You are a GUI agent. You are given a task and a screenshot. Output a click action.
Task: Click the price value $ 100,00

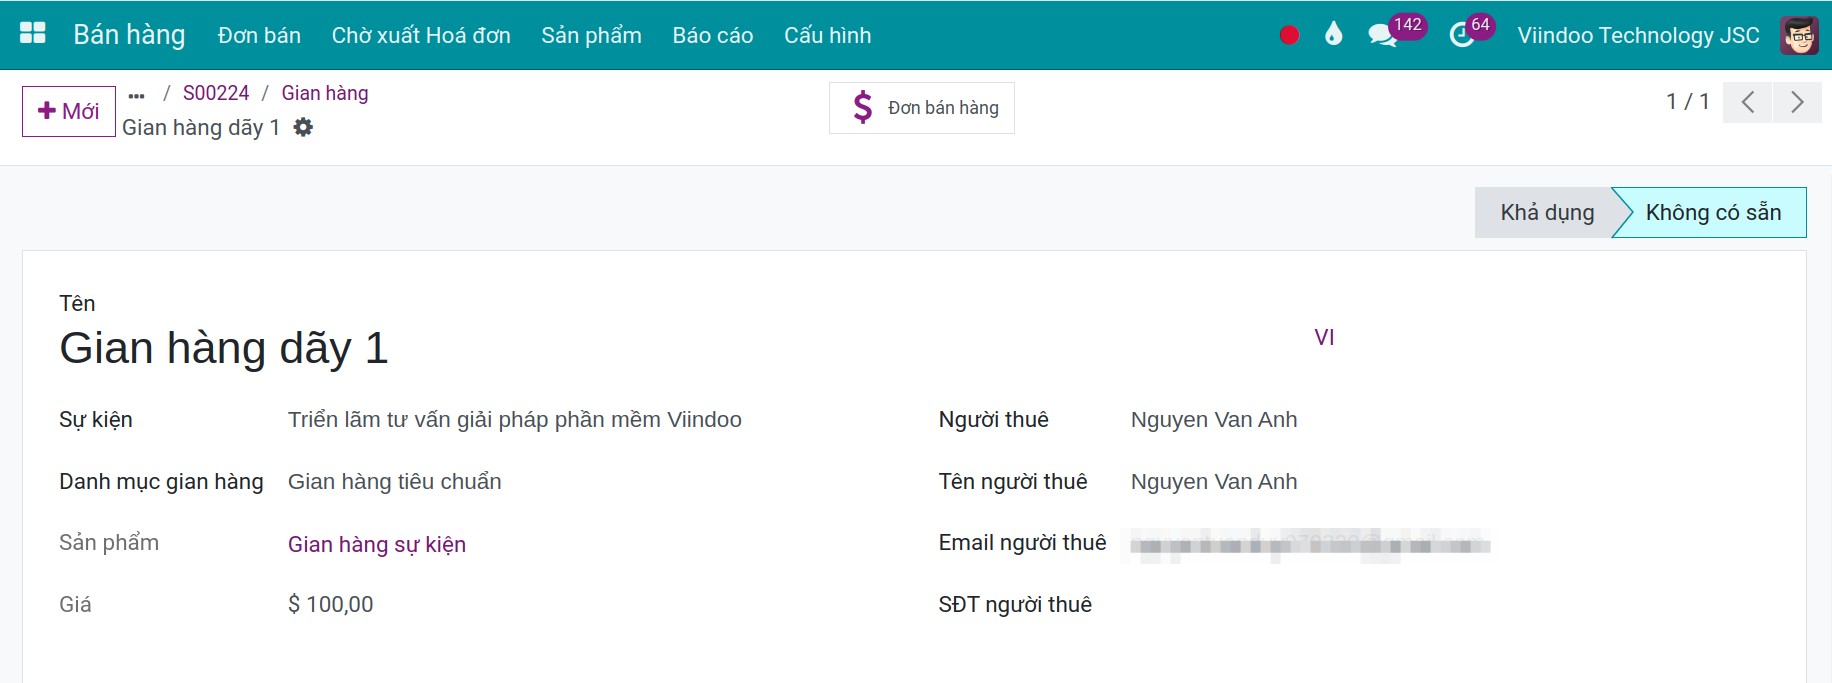click(x=331, y=604)
